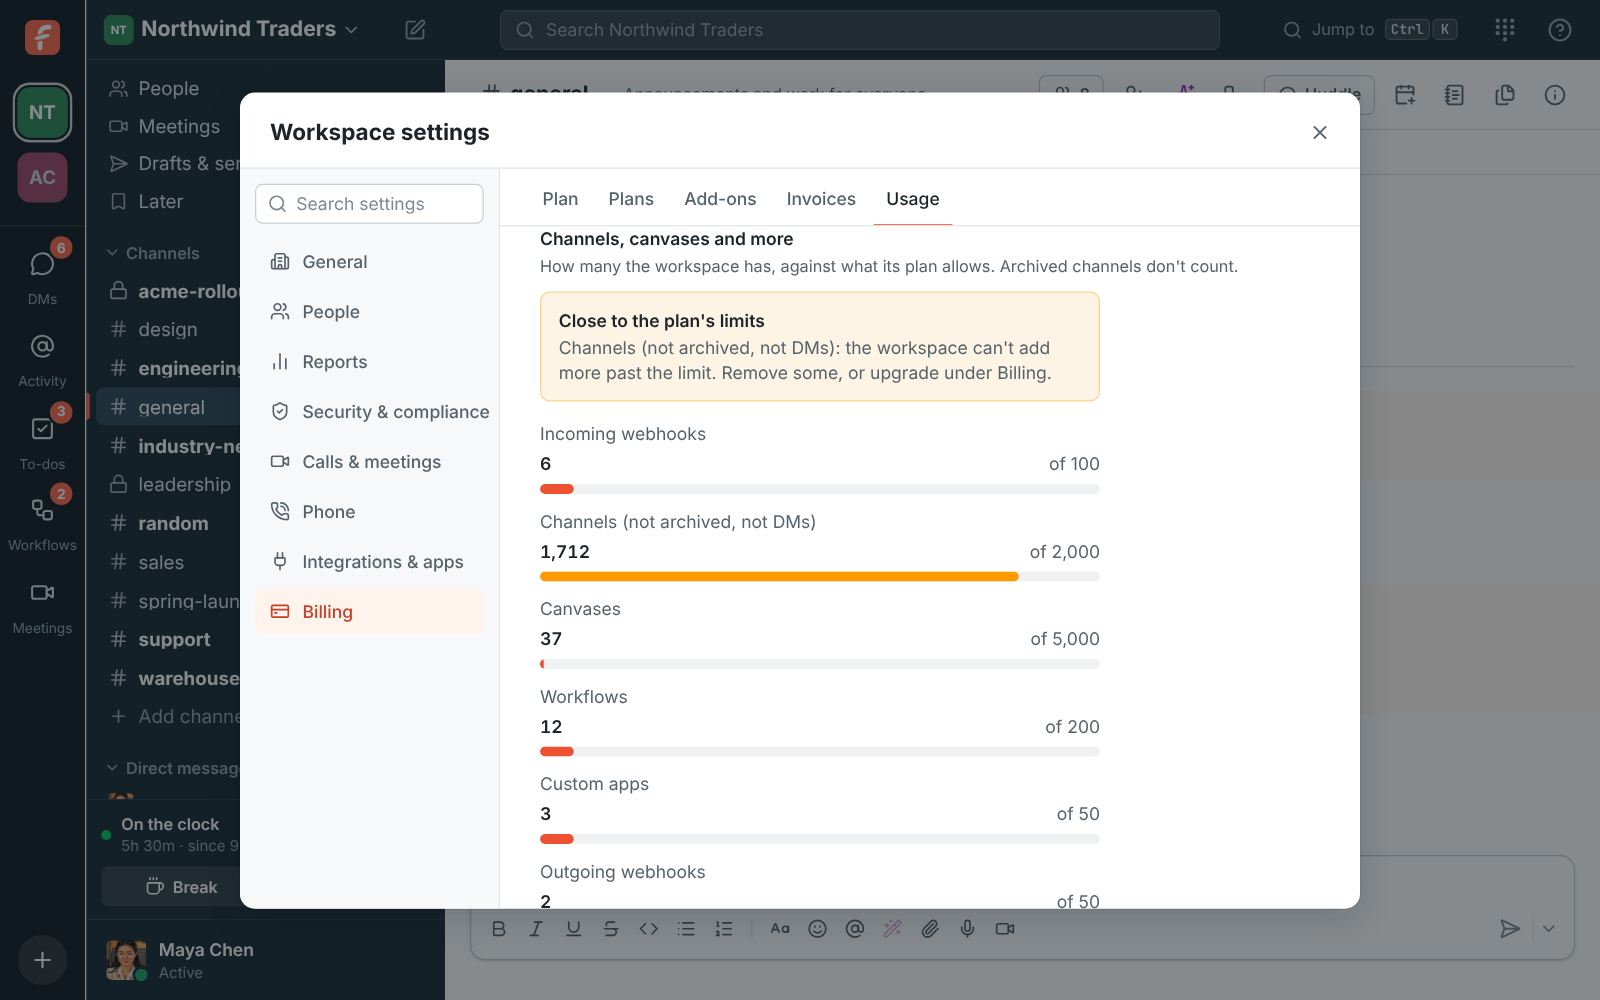
Task: Open Integrations & apps settings
Action: click(x=369, y=562)
